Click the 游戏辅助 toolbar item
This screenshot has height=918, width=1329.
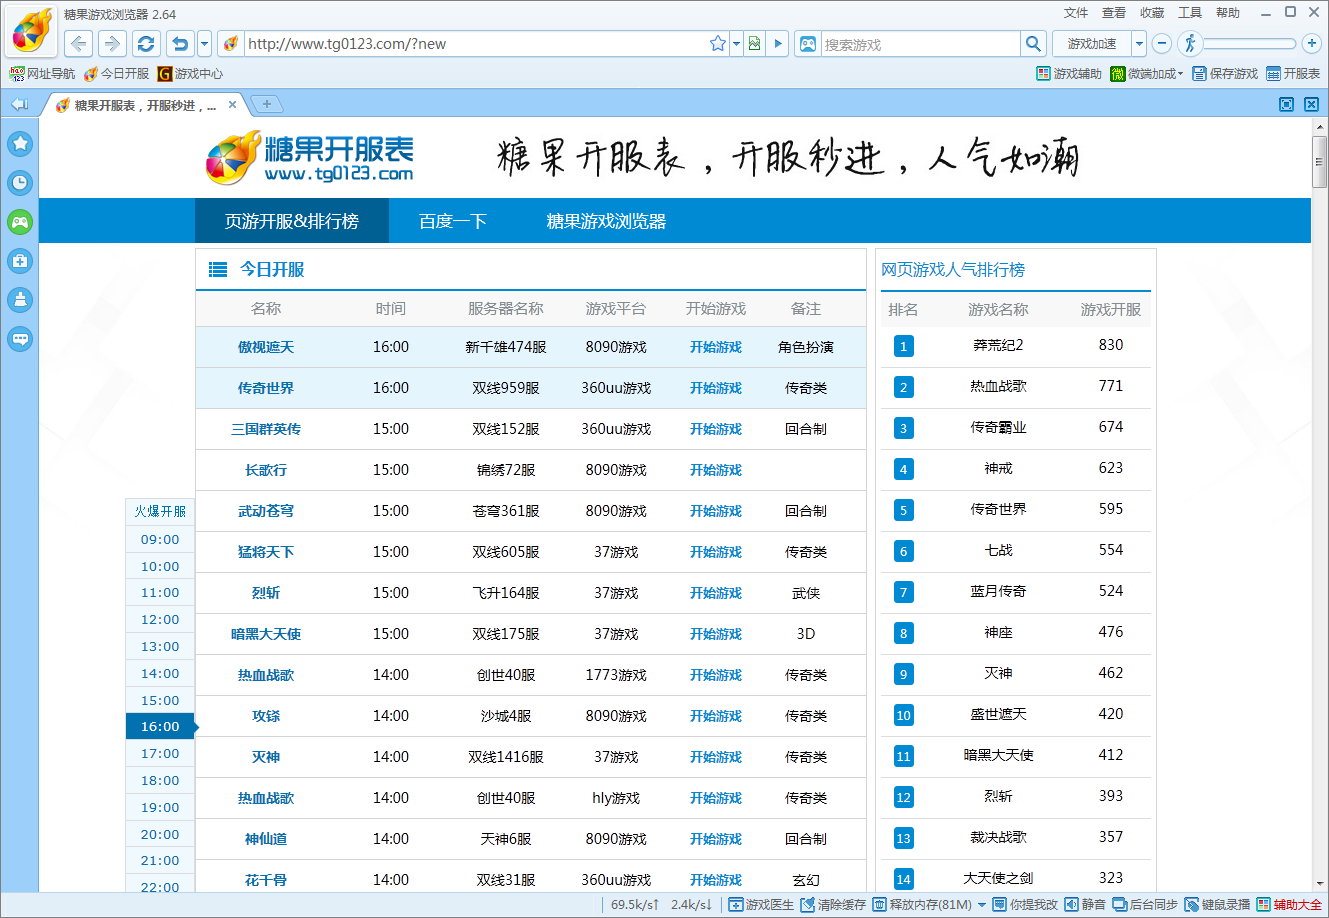click(x=1069, y=74)
